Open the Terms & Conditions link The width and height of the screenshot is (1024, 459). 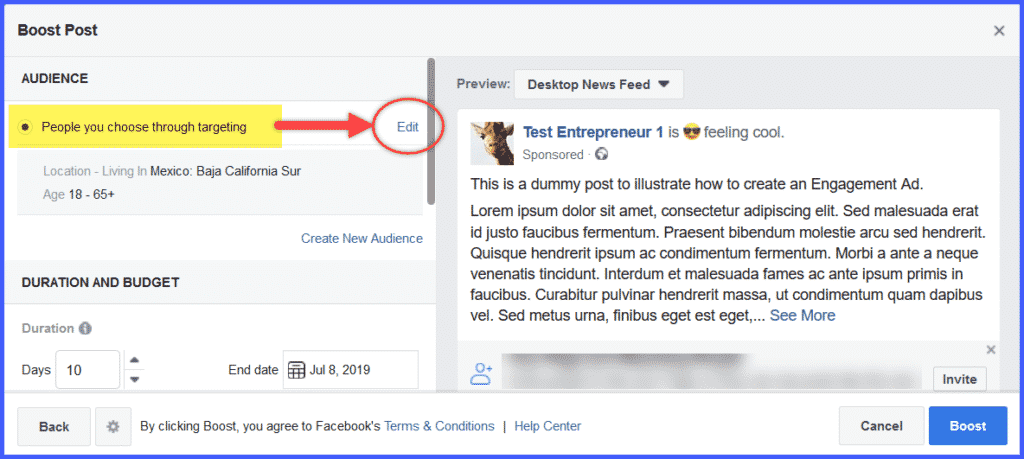(x=439, y=426)
